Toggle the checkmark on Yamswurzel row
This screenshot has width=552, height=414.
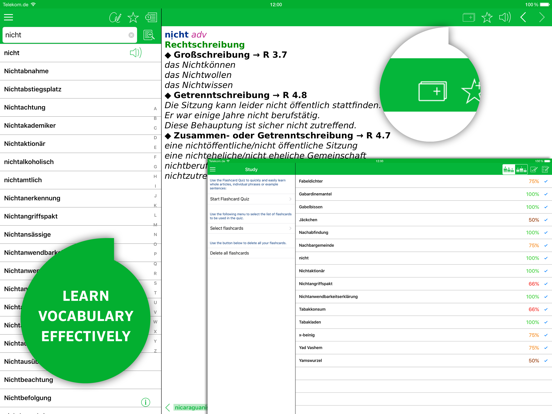(x=546, y=360)
